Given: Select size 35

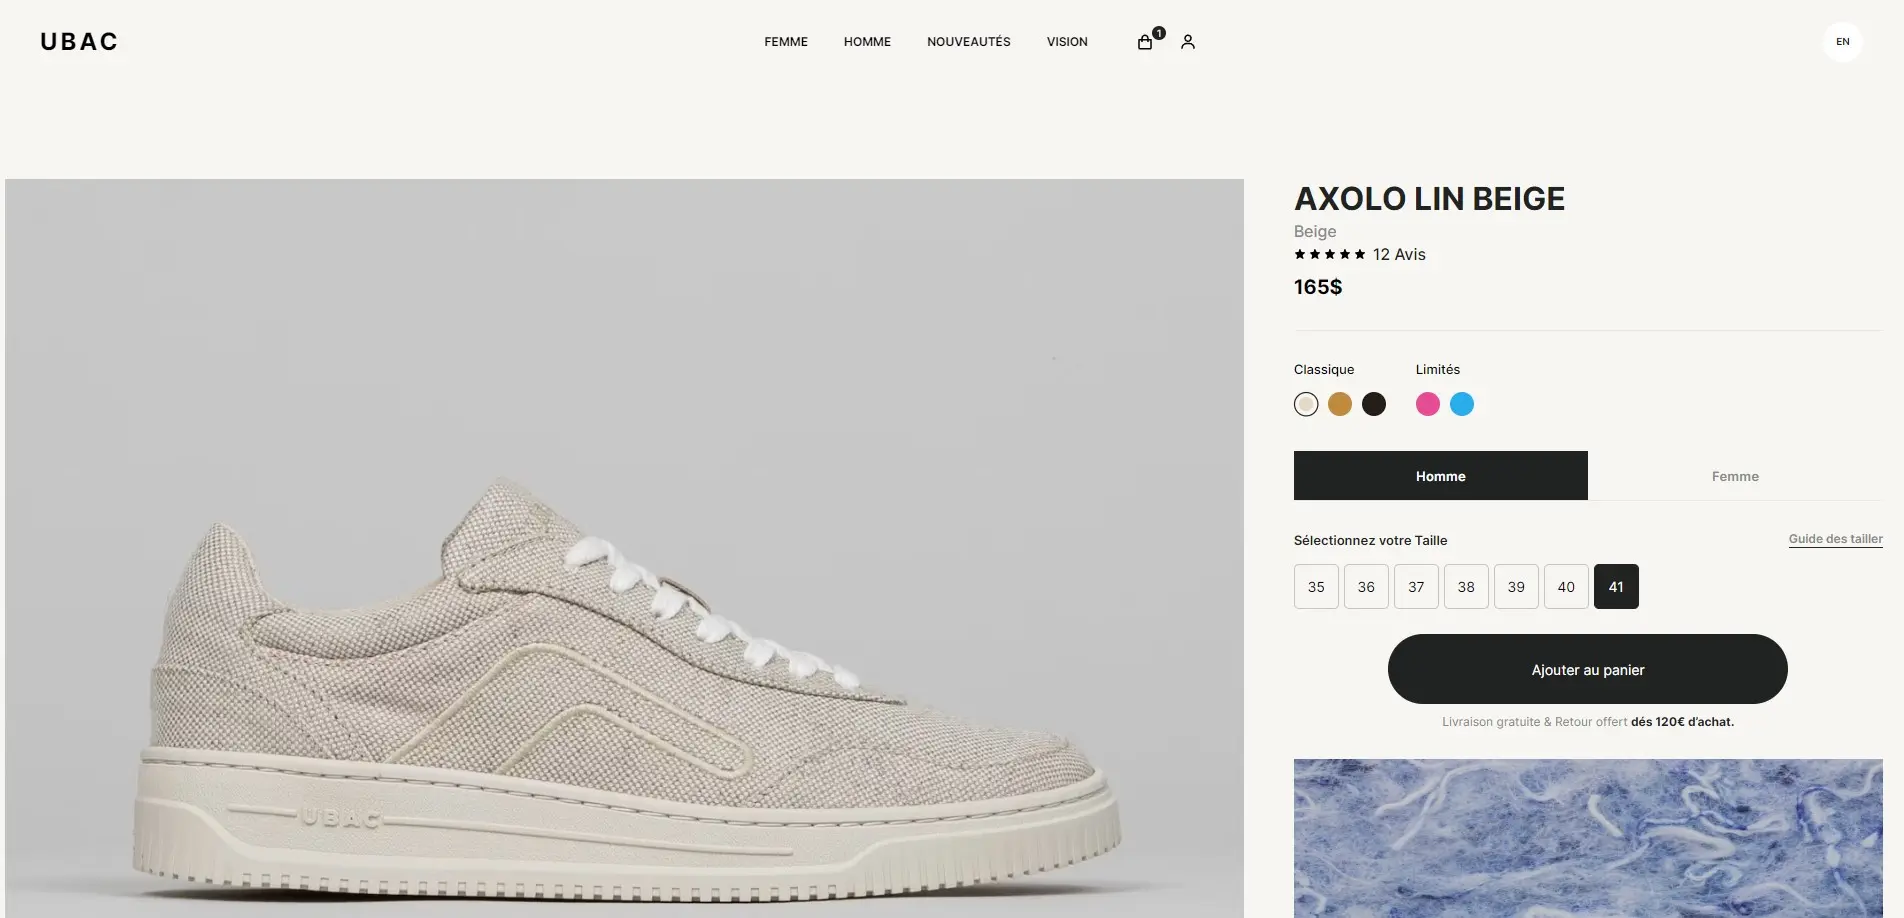Looking at the screenshot, I should [x=1316, y=587].
